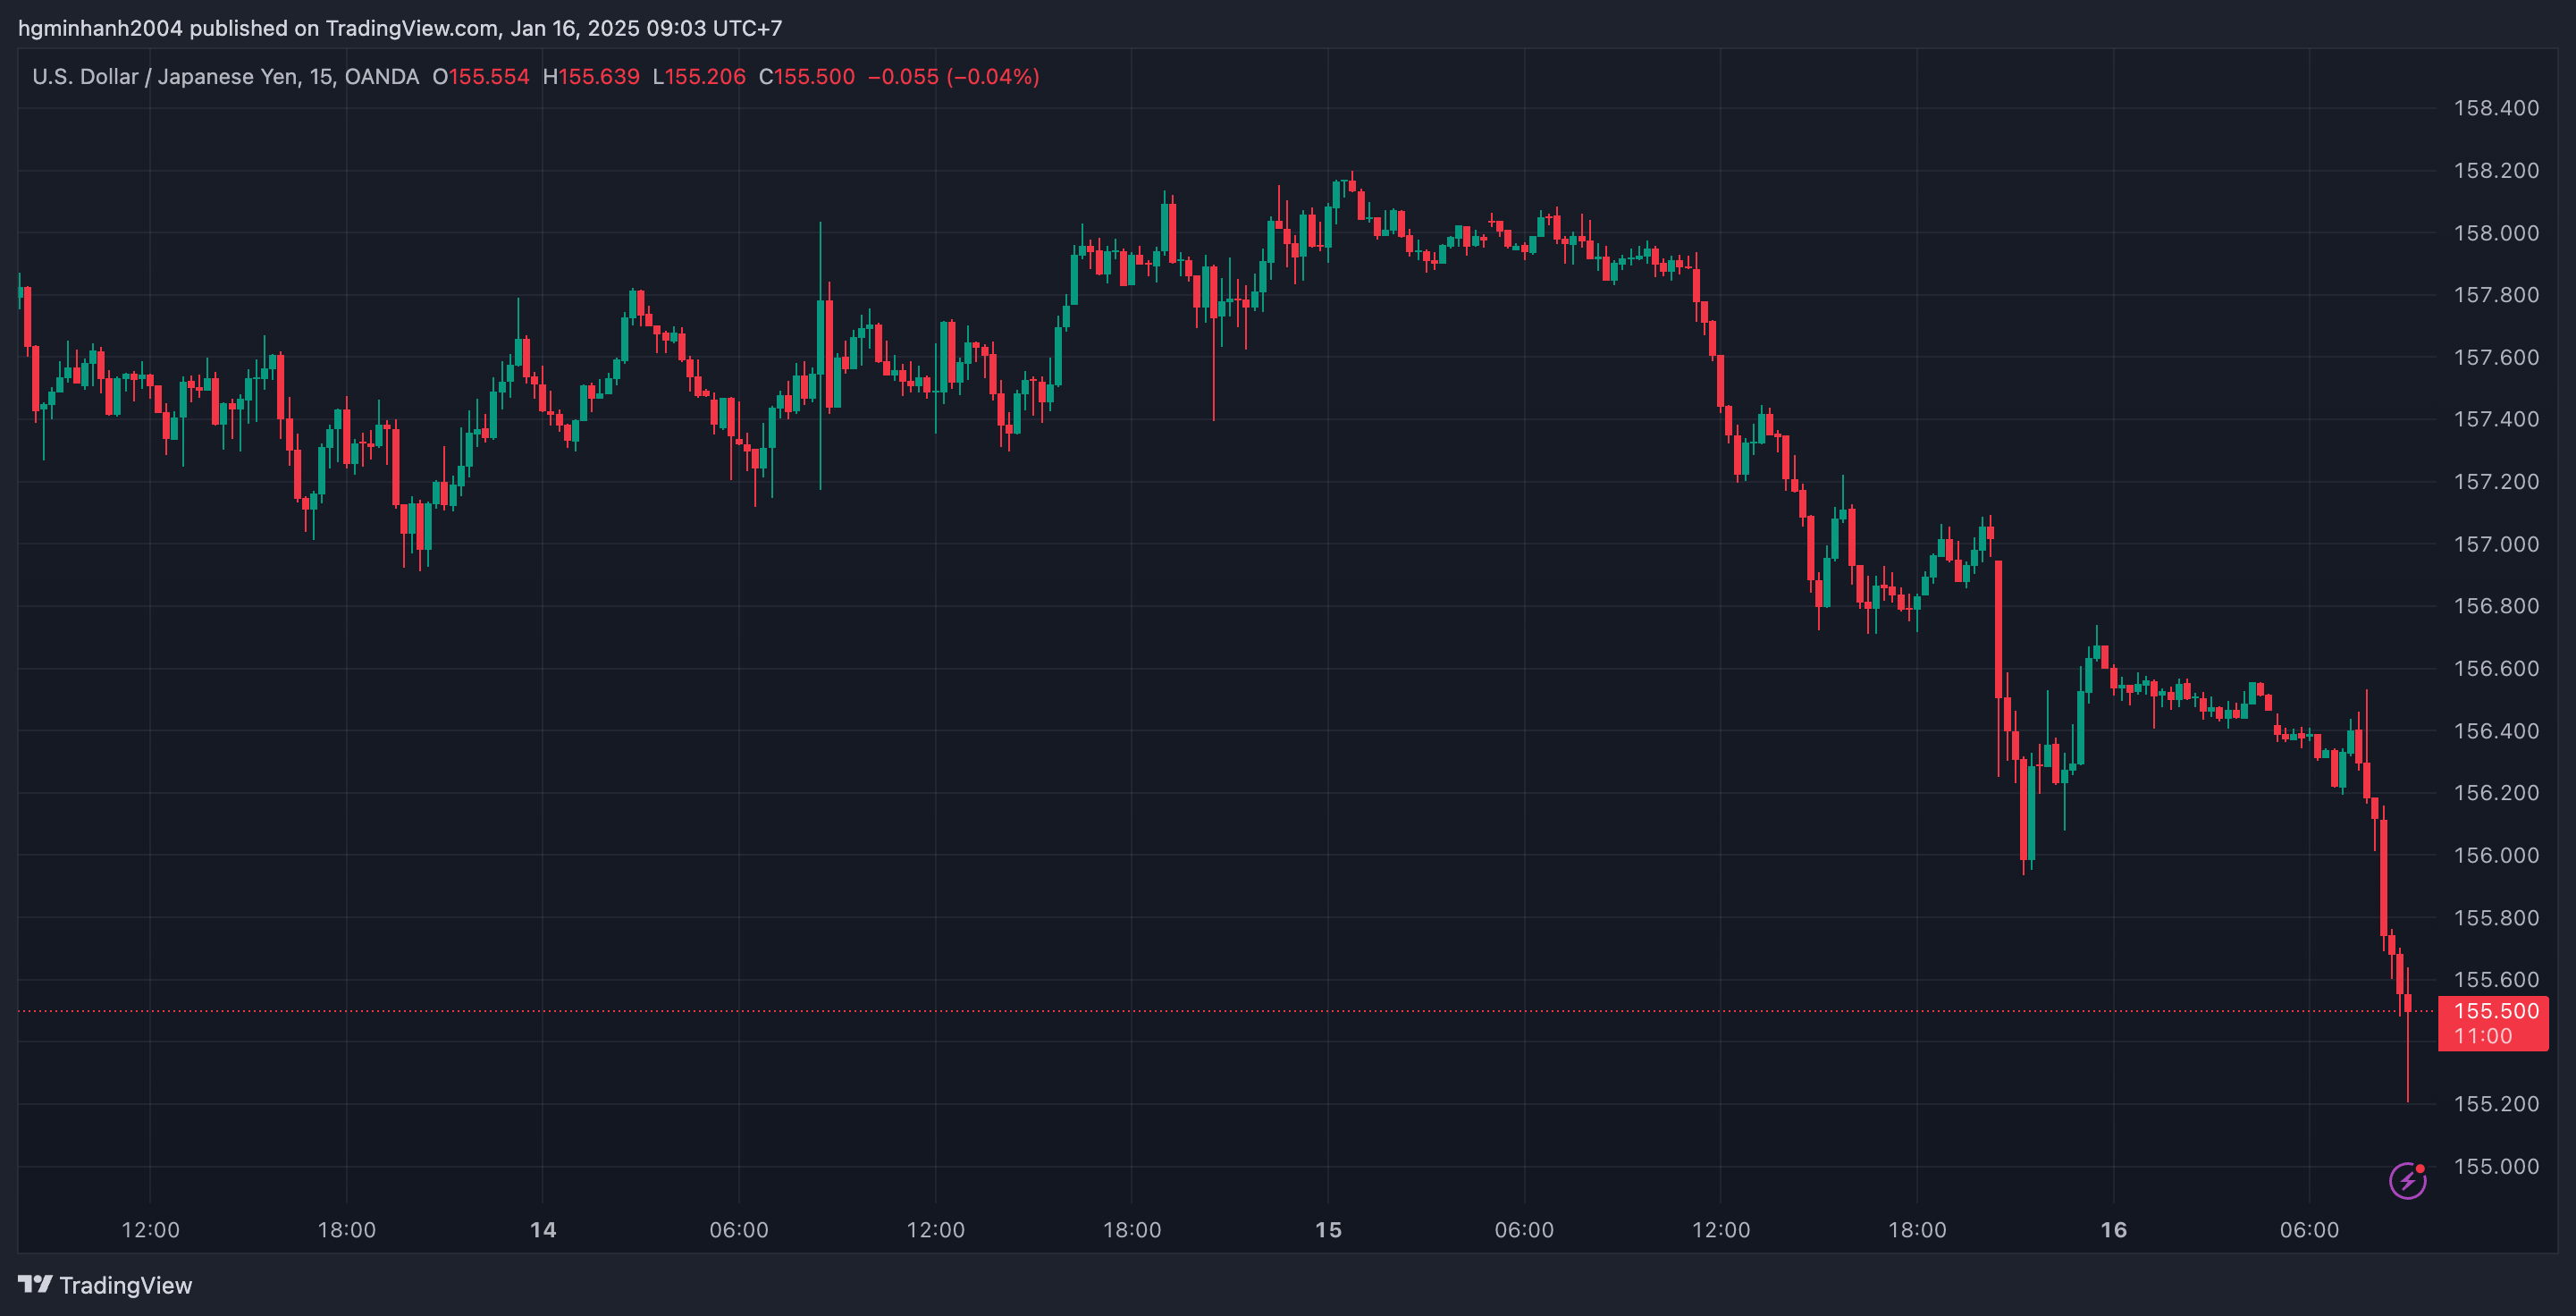Click the 157.600 price axis label
The image size is (2576, 1316).
tap(2496, 357)
